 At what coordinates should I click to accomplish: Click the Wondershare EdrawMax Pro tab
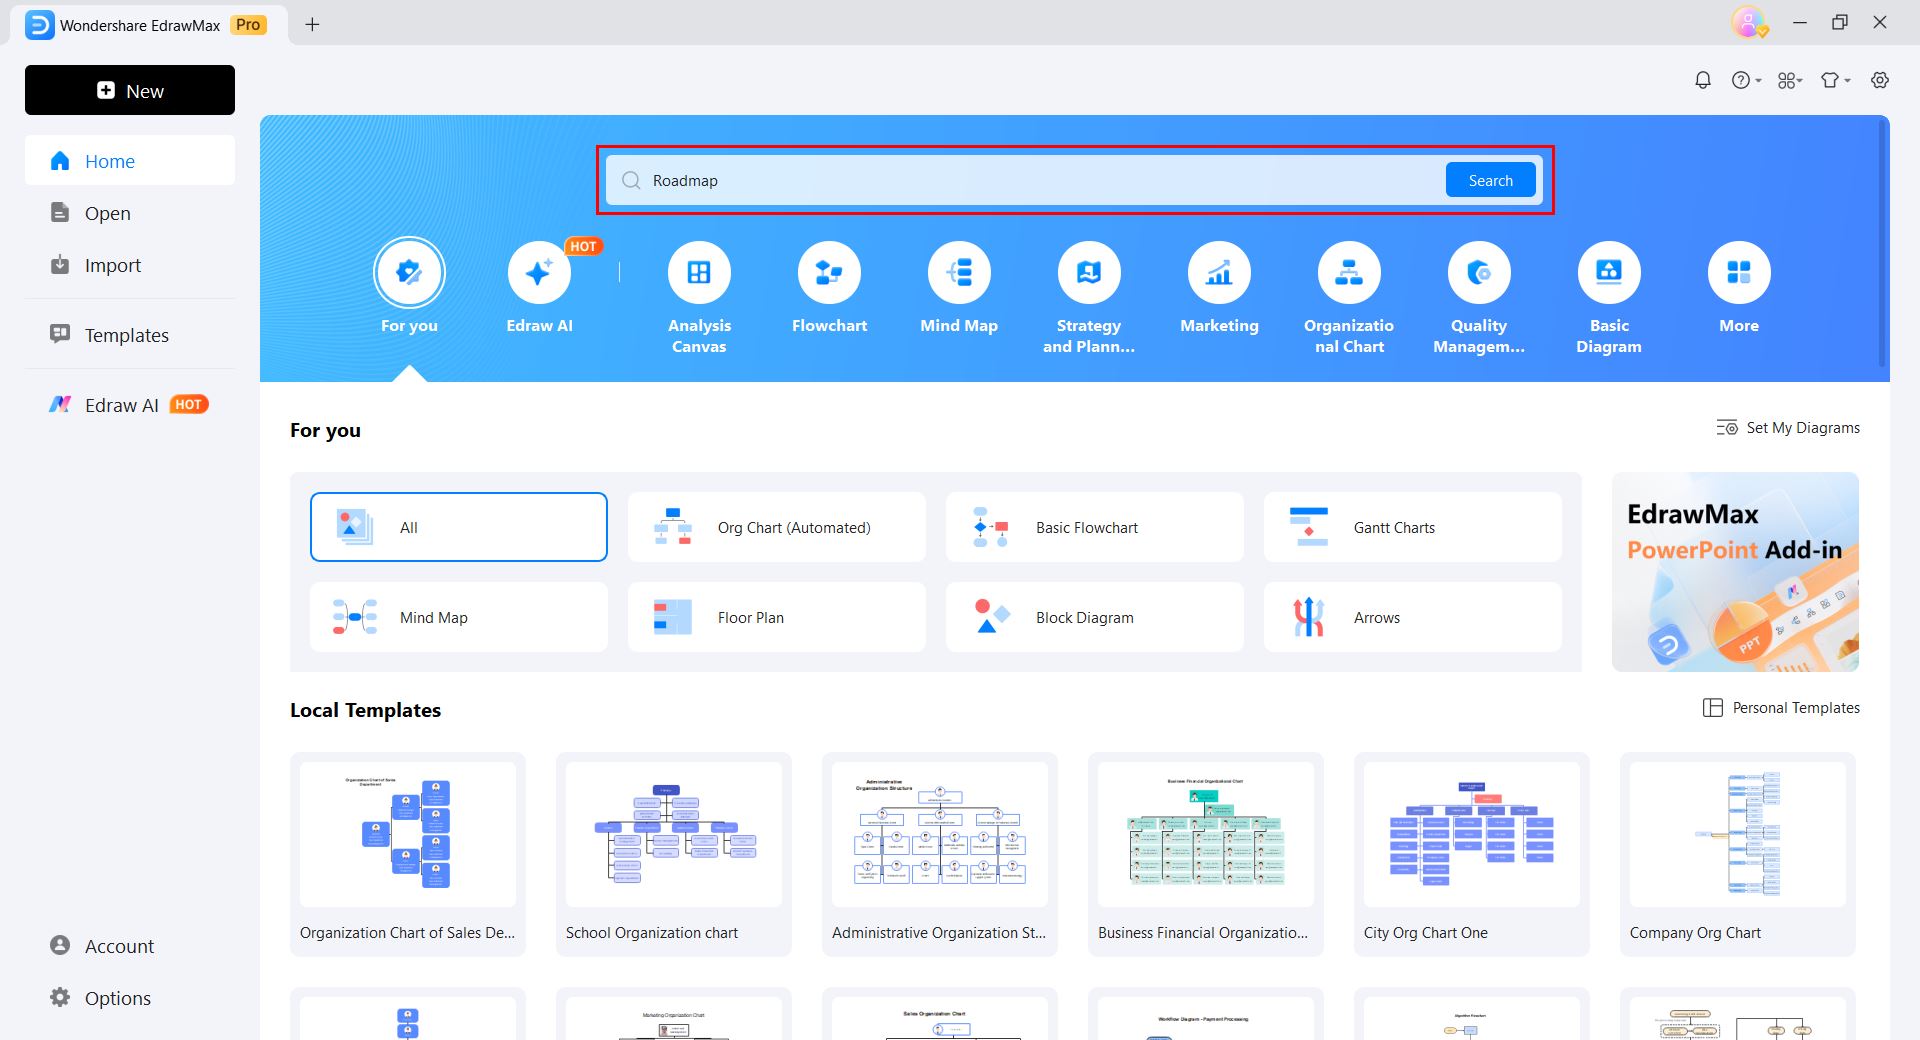click(148, 25)
